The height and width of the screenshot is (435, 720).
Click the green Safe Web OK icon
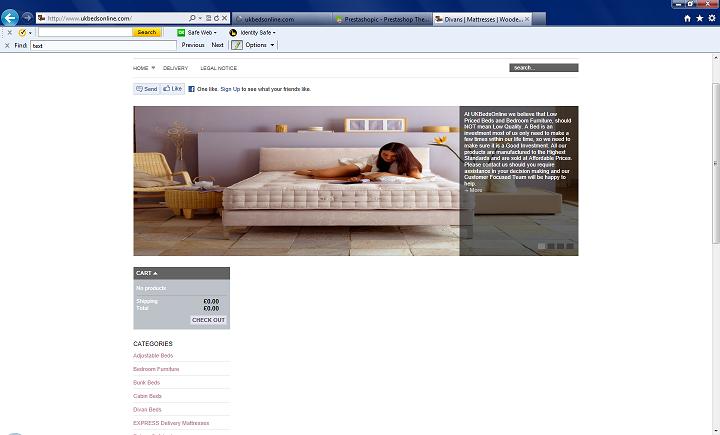coord(181,33)
